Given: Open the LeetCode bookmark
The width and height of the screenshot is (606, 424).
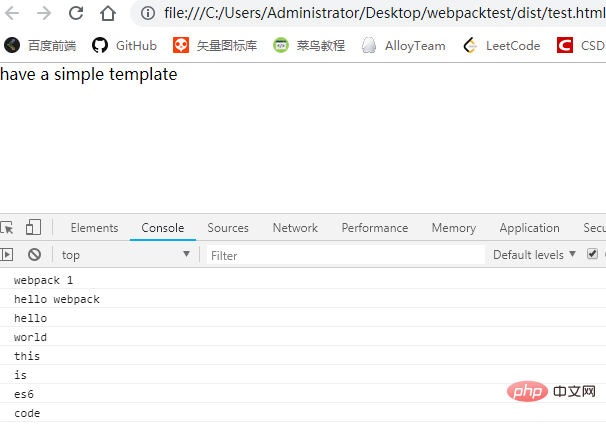Looking at the screenshot, I should 501,45.
